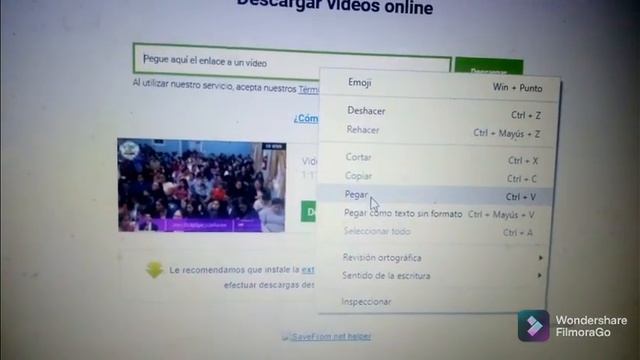Click the green Descargar button beside the field
This screenshot has width=640, height=360.
pos(489,67)
